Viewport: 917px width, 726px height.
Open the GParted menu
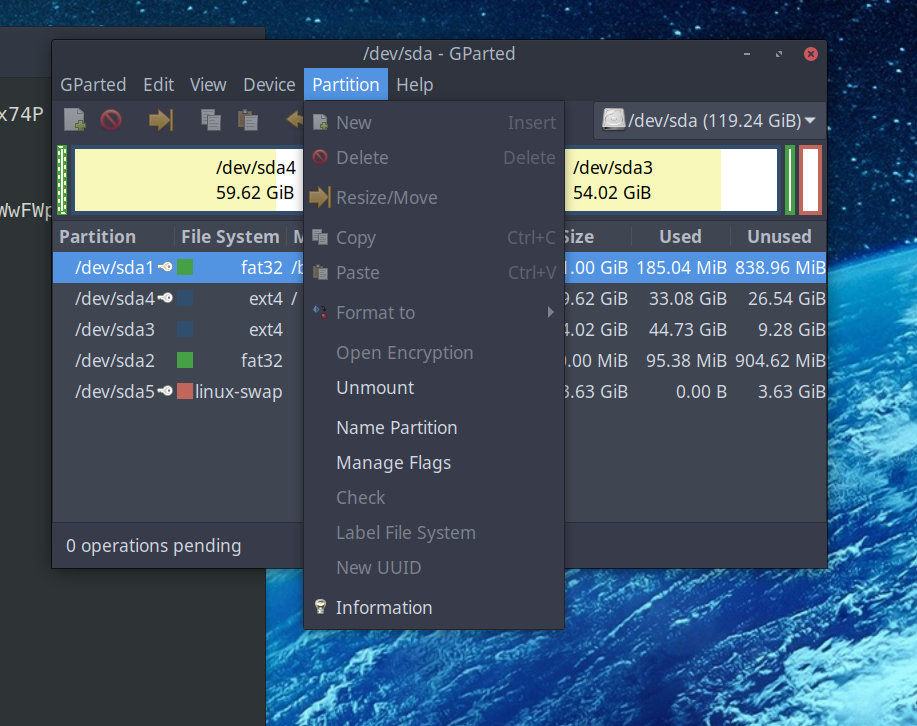coord(93,85)
